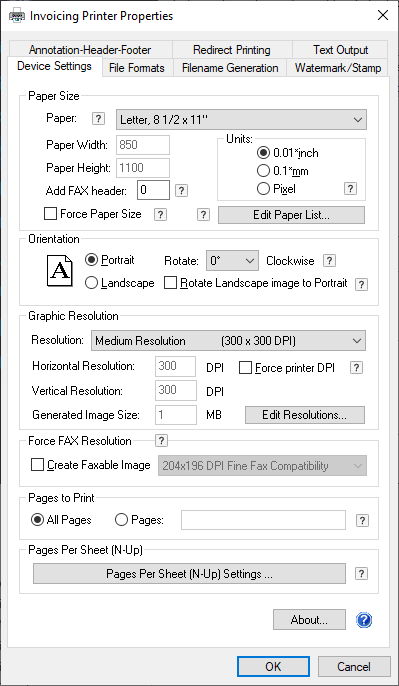Screen dimensions: 399x686
Task: Check Create Faxable Image option
Action: click(38, 465)
